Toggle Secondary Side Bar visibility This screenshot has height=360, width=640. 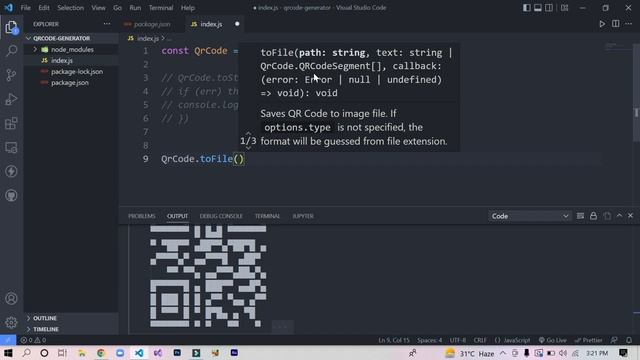point(549,8)
